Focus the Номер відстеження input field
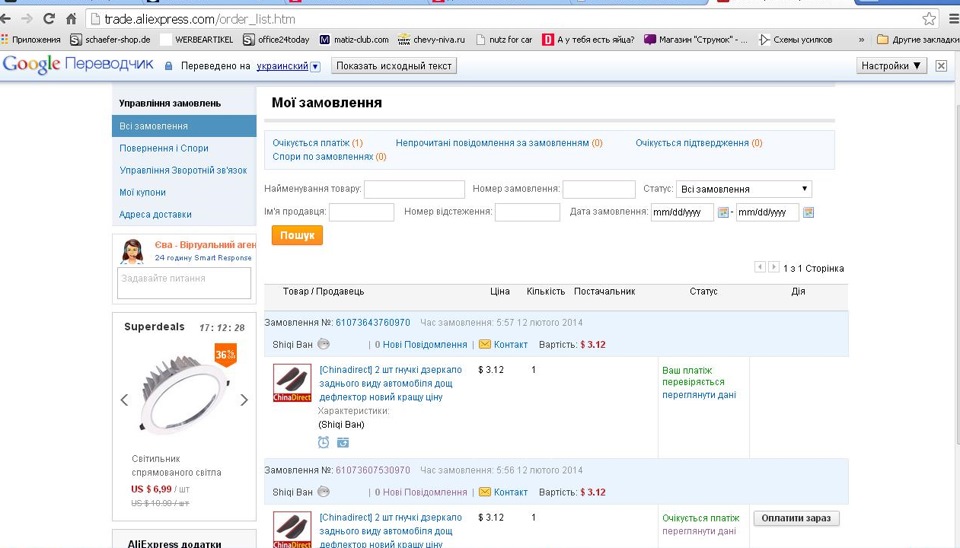Screen dimensions: 960x548 527,212
